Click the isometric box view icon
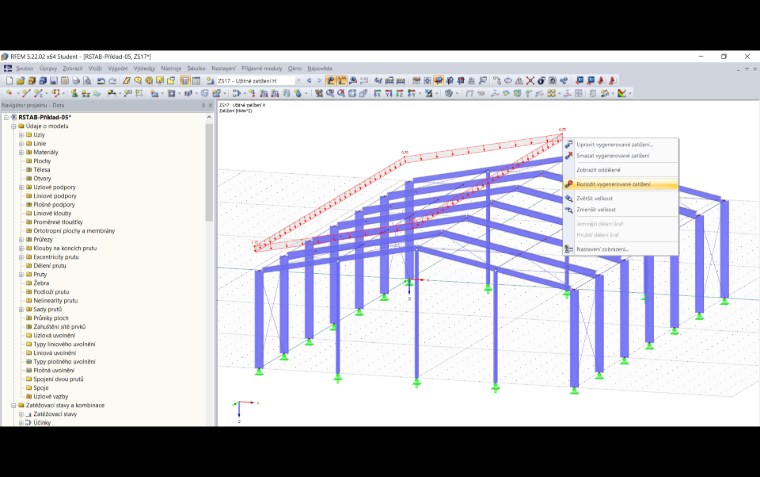Viewport: 760px width, 477px height. click(352, 93)
